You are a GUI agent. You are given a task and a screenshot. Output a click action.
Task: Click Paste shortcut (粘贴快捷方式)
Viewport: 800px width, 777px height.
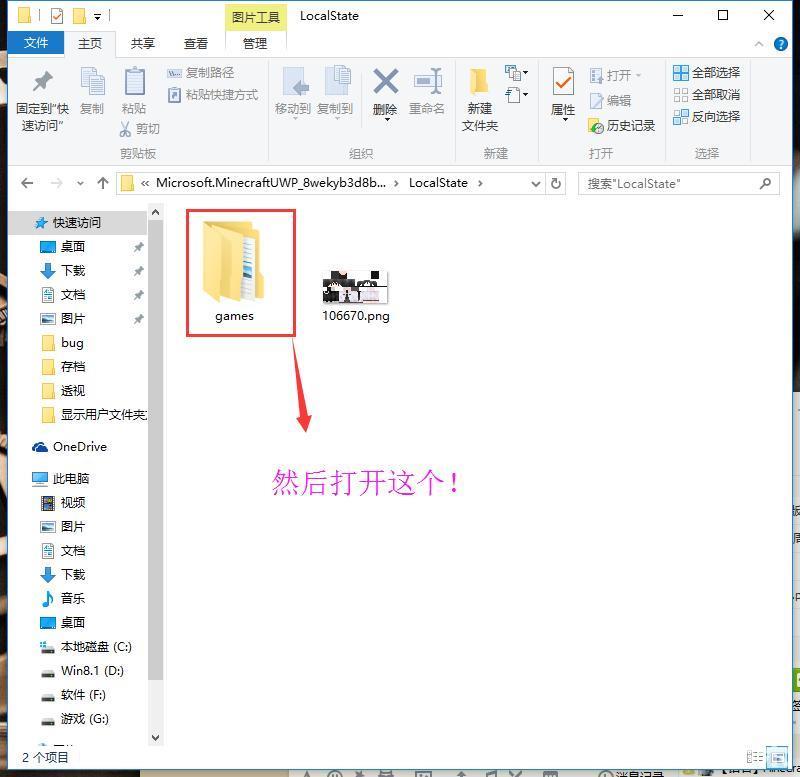213,95
